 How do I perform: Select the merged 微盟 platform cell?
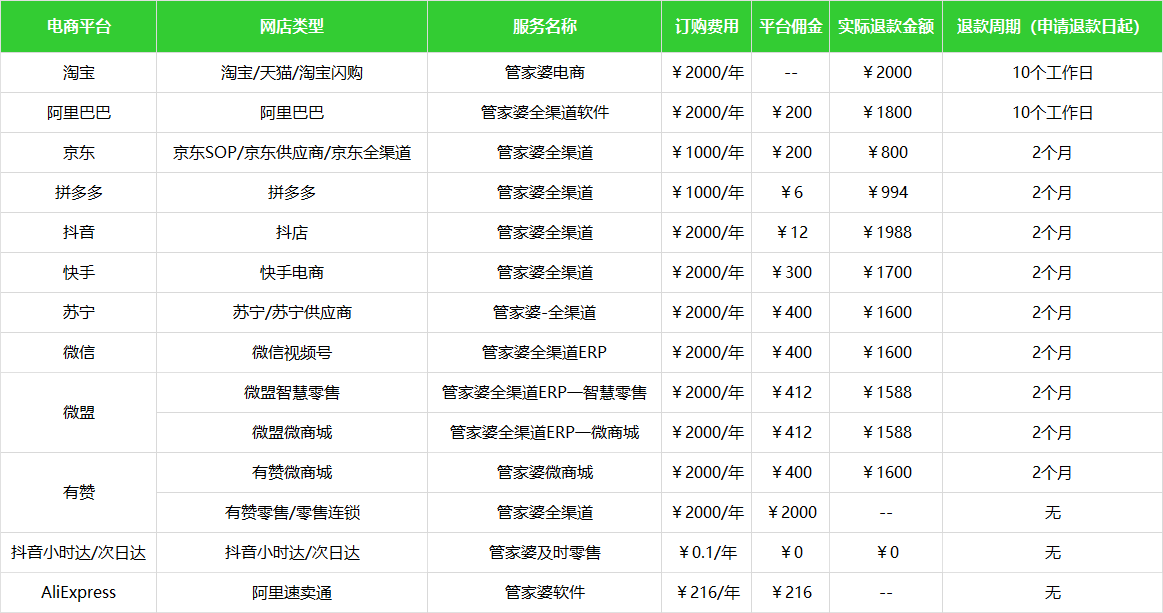79,413
